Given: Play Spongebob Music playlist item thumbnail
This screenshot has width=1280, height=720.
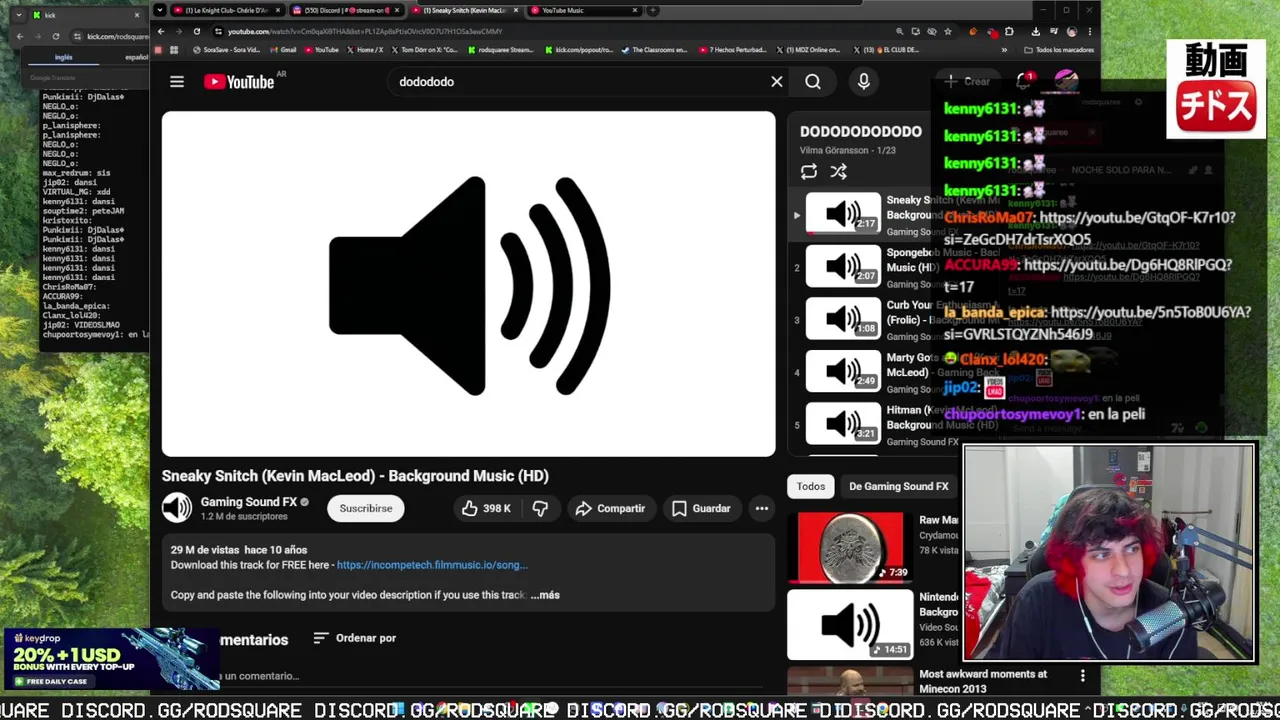Looking at the screenshot, I should (x=843, y=266).
